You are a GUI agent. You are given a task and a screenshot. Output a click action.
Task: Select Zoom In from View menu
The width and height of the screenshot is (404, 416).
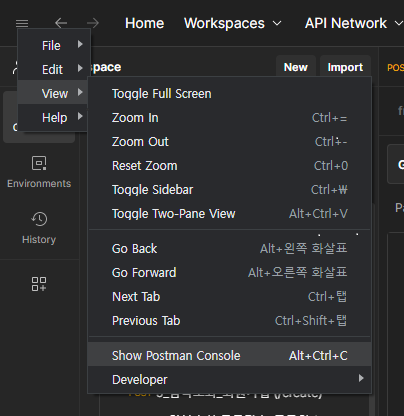pos(229,118)
